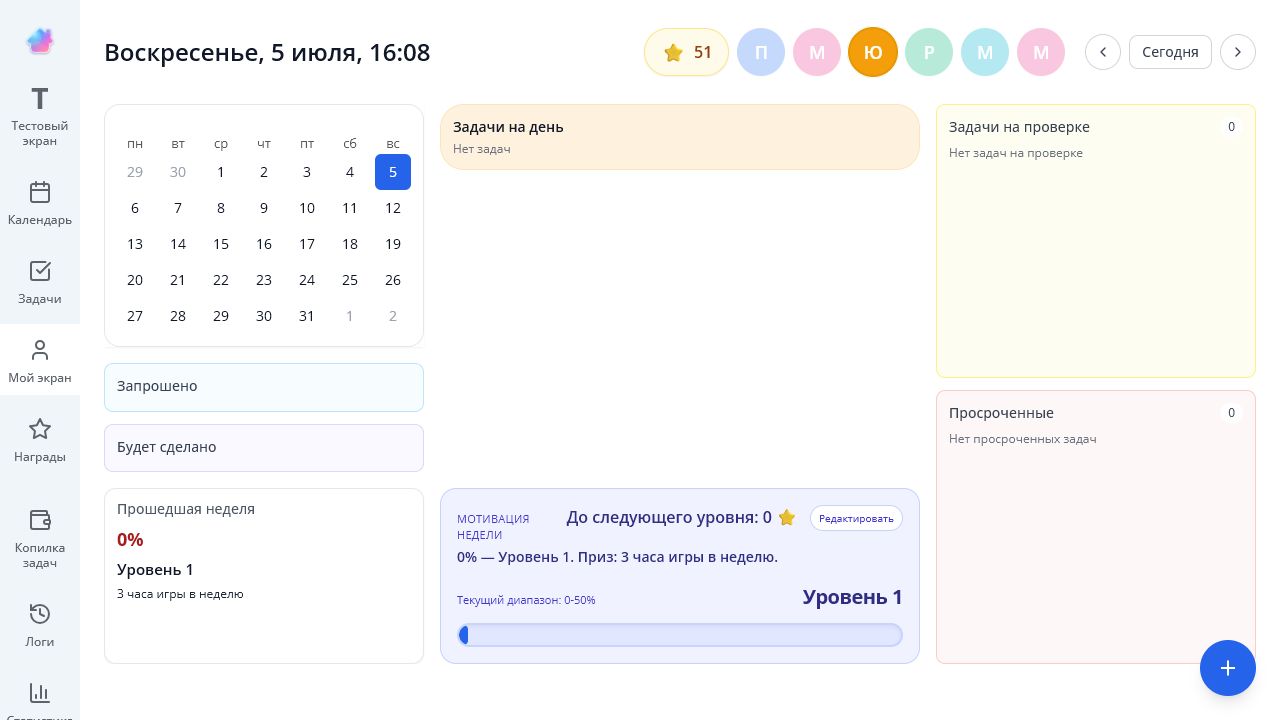1280x720 pixels.
Task: Go to the previous day arrow
Action: (1103, 52)
